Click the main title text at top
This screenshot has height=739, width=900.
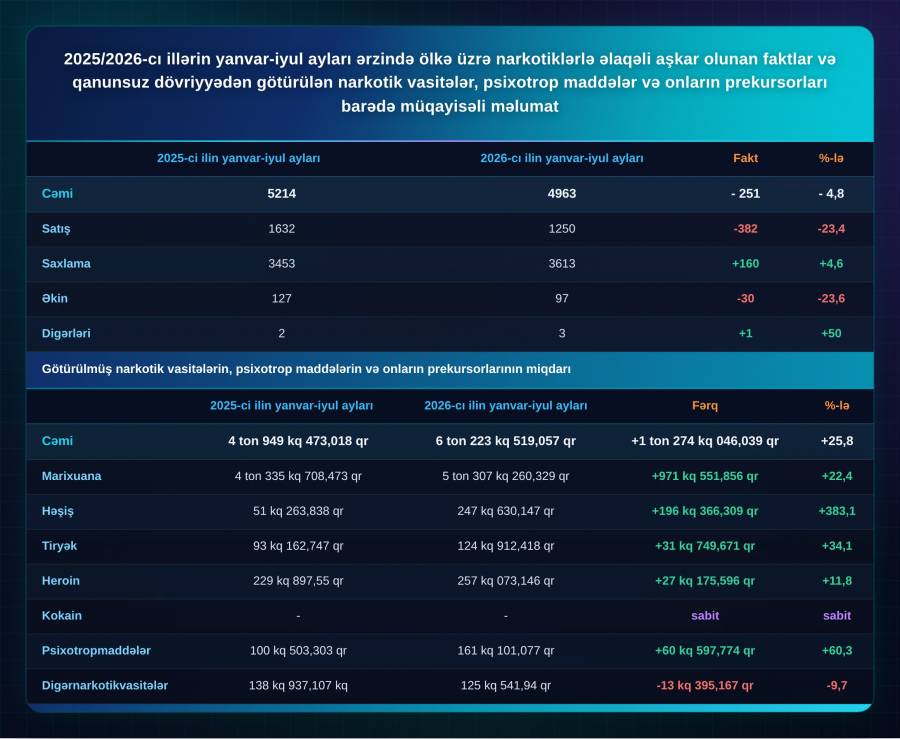[449, 83]
